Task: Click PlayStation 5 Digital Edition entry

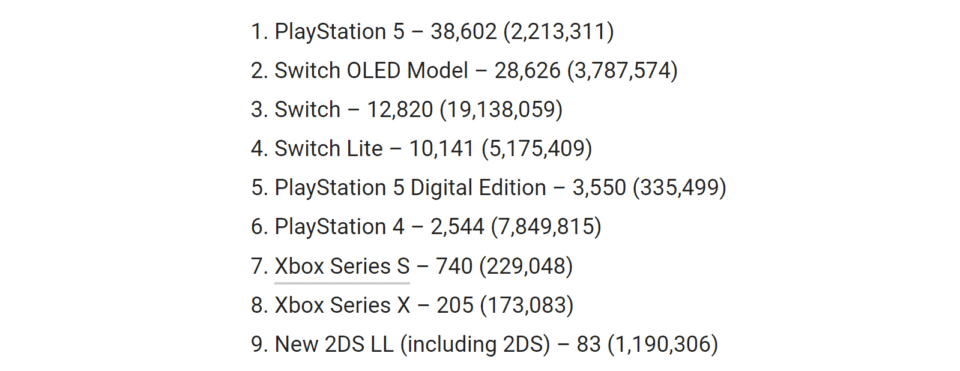Action: (489, 188)
